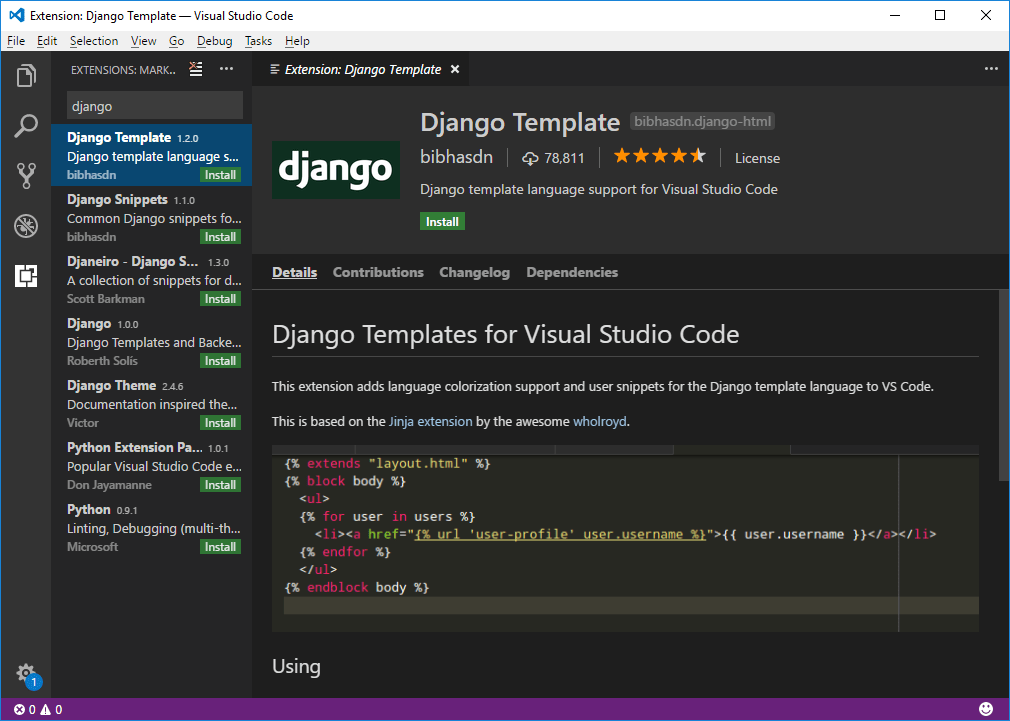
Task: Click the bibhasdn publisher name in header
Action: point(457,157)
